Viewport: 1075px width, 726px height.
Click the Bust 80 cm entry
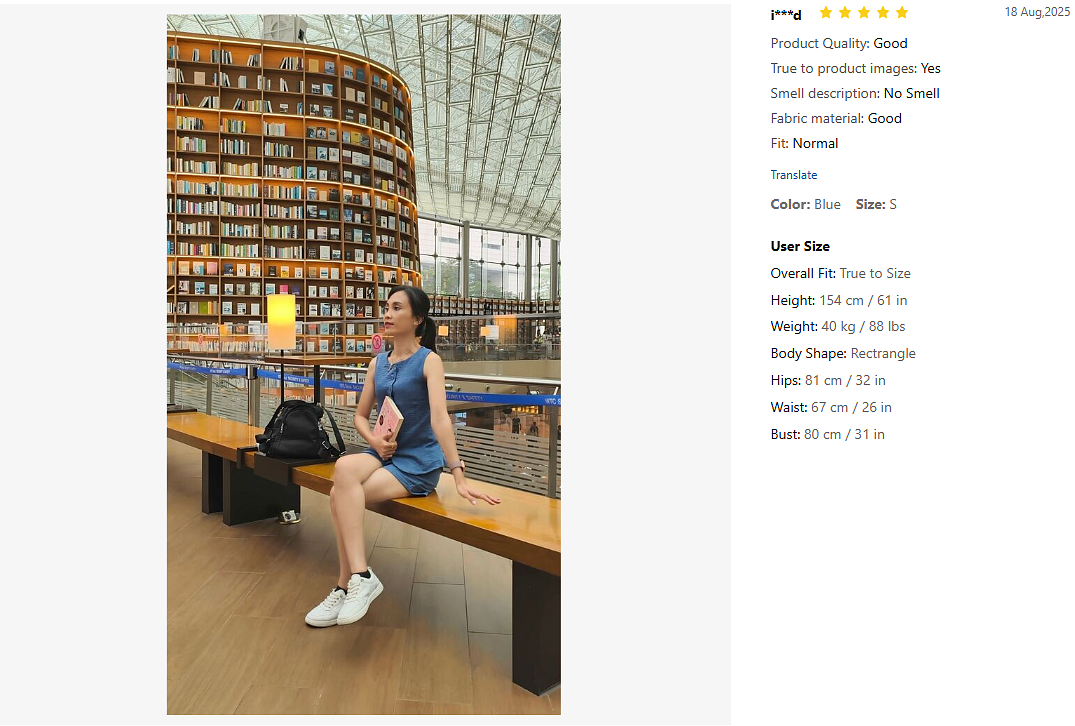point(827,435)
